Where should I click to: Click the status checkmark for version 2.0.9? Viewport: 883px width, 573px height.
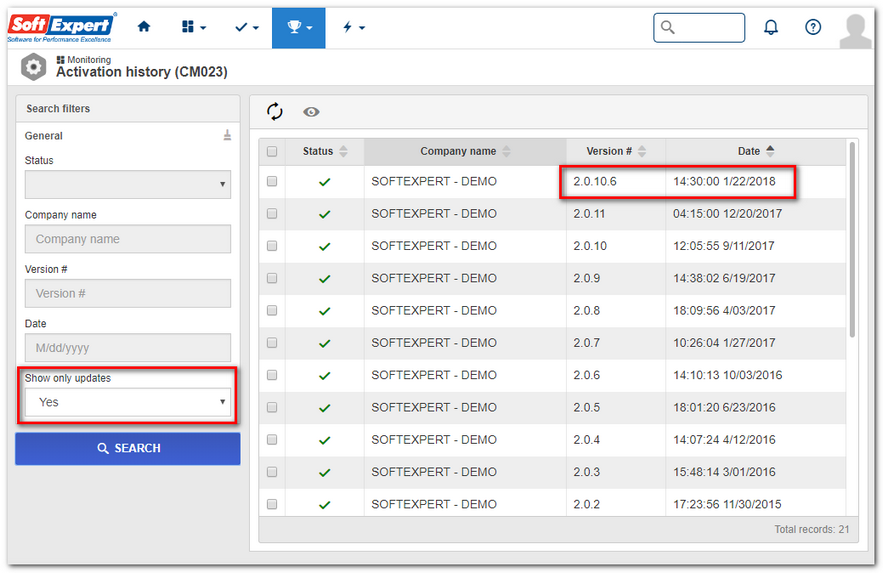[324, 279]
